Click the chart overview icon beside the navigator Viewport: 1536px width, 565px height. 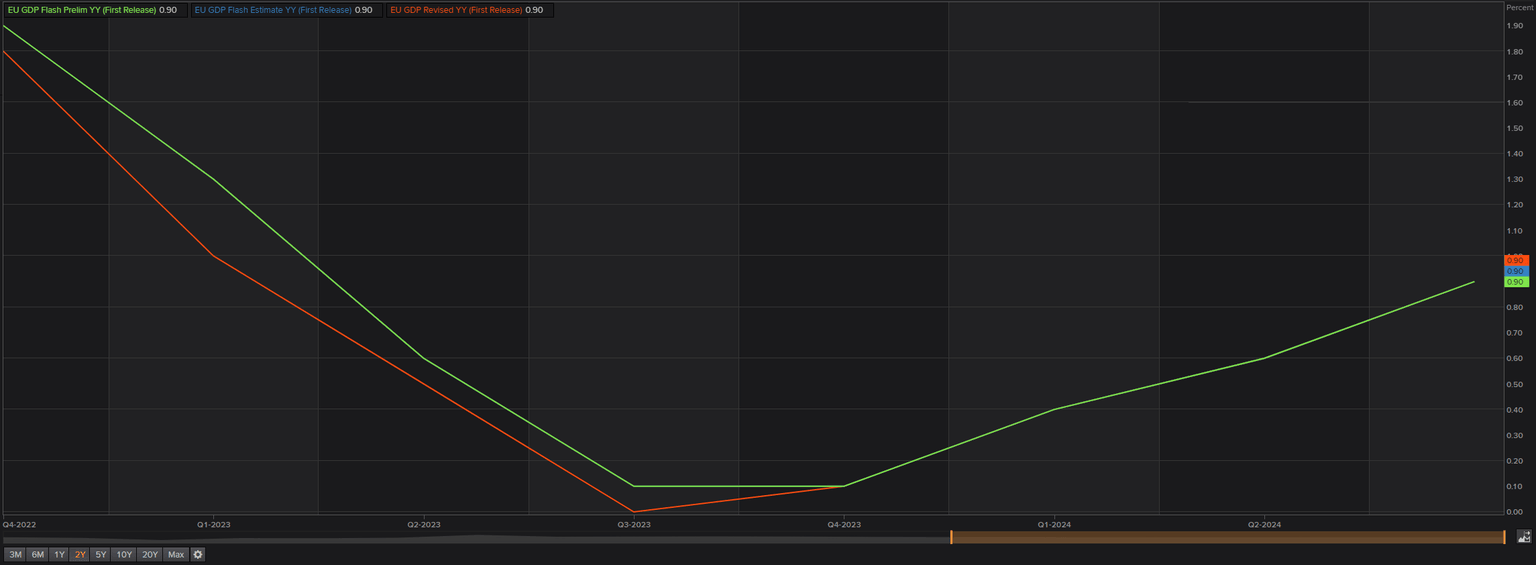1524,537
